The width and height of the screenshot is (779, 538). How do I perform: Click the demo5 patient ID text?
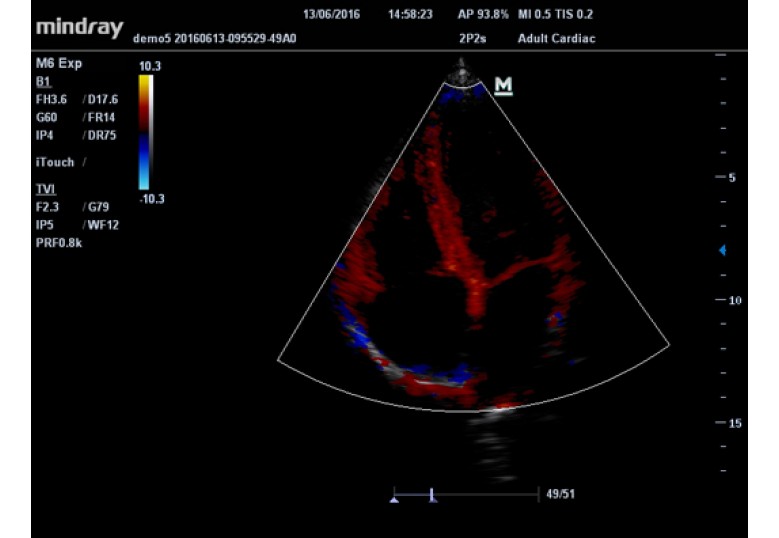pyautogui.click(x=215, y=38)
